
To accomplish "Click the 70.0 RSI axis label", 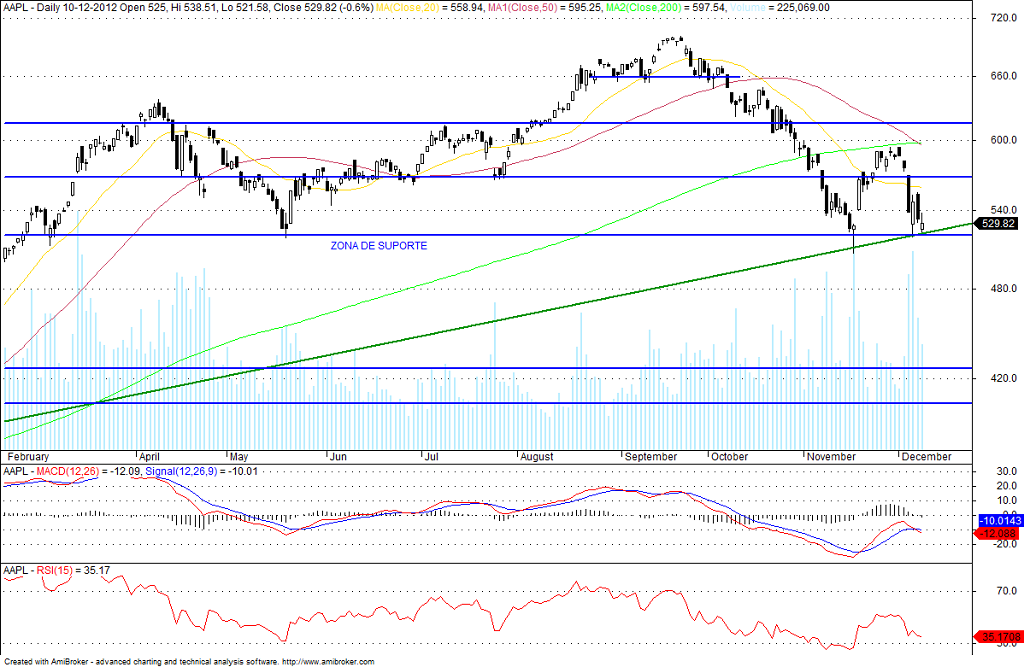I will pos(1006,591).
